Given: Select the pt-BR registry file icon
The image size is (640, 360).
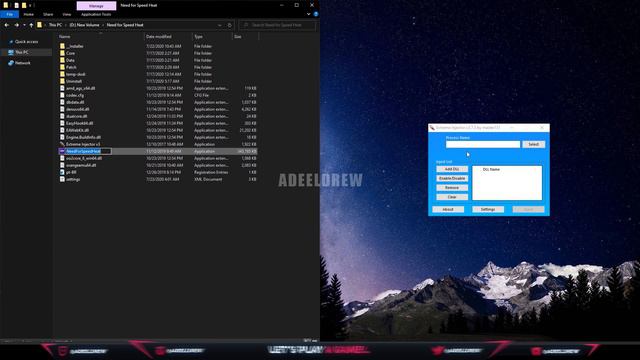Looking at the screenshot, I should click(62, 172).
